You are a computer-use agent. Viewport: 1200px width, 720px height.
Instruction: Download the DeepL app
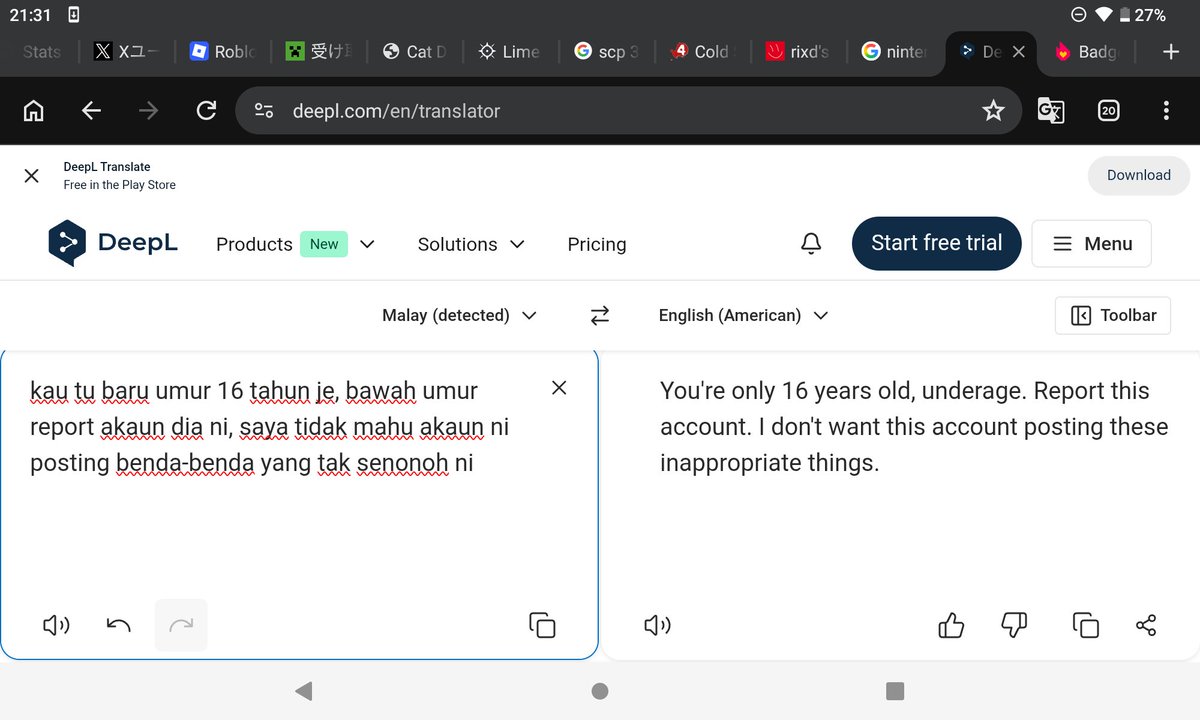point(1139,175)
